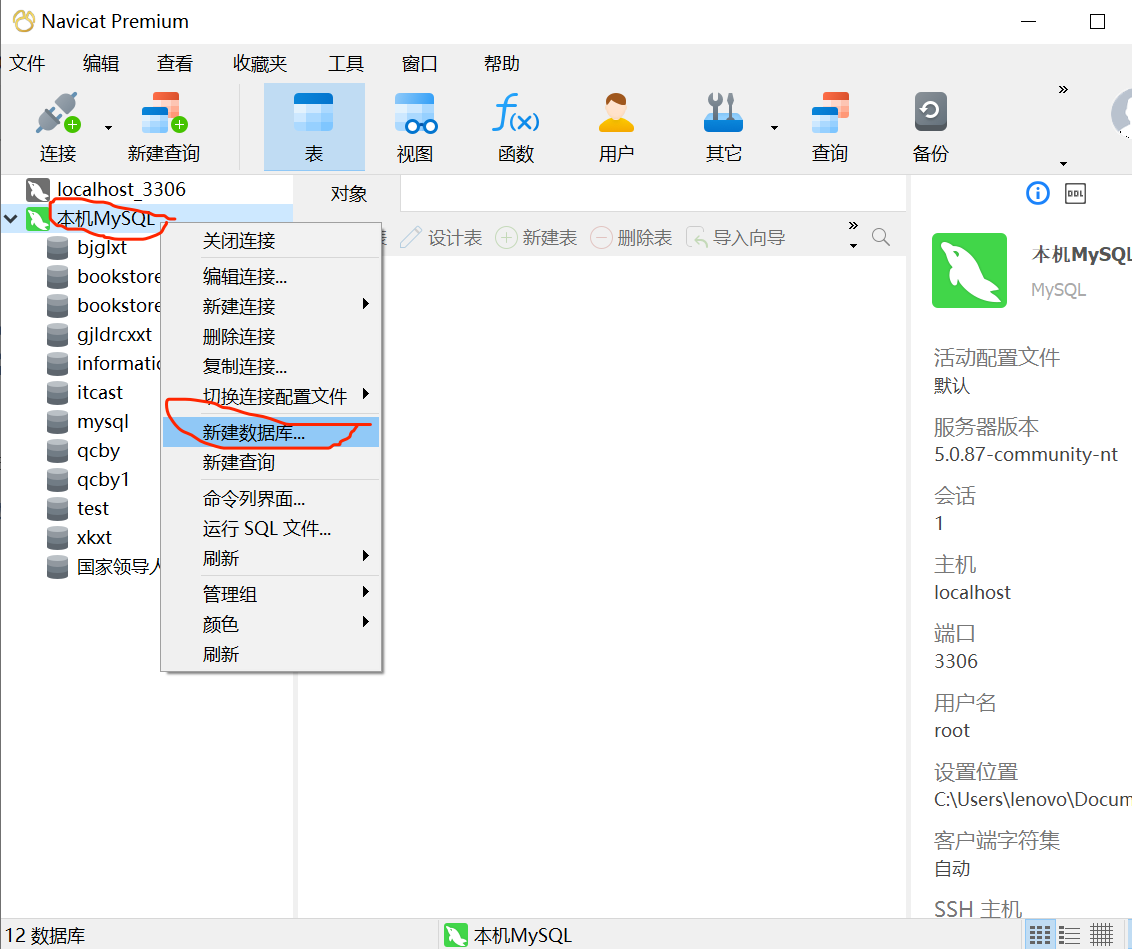
Task: Open the 工具 menu
Action: click(345, 63)
